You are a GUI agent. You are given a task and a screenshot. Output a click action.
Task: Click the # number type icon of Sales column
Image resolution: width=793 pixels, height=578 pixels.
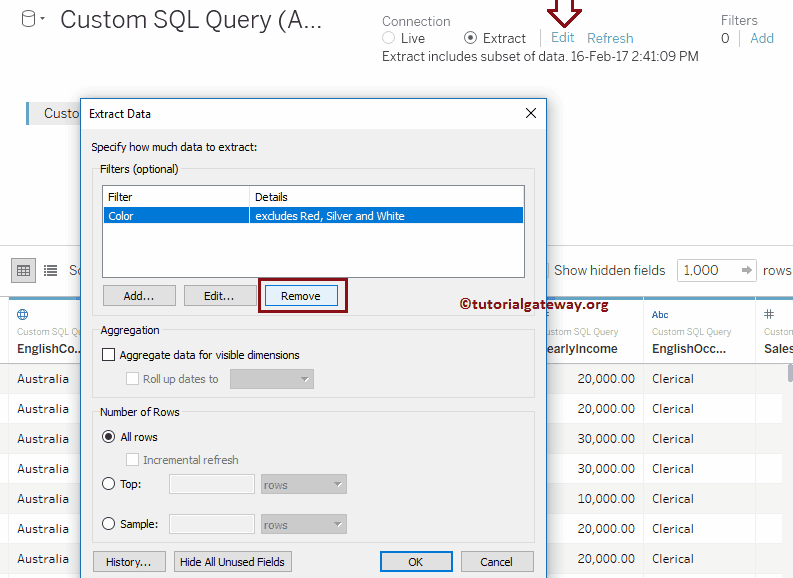[x=769, y=314]
